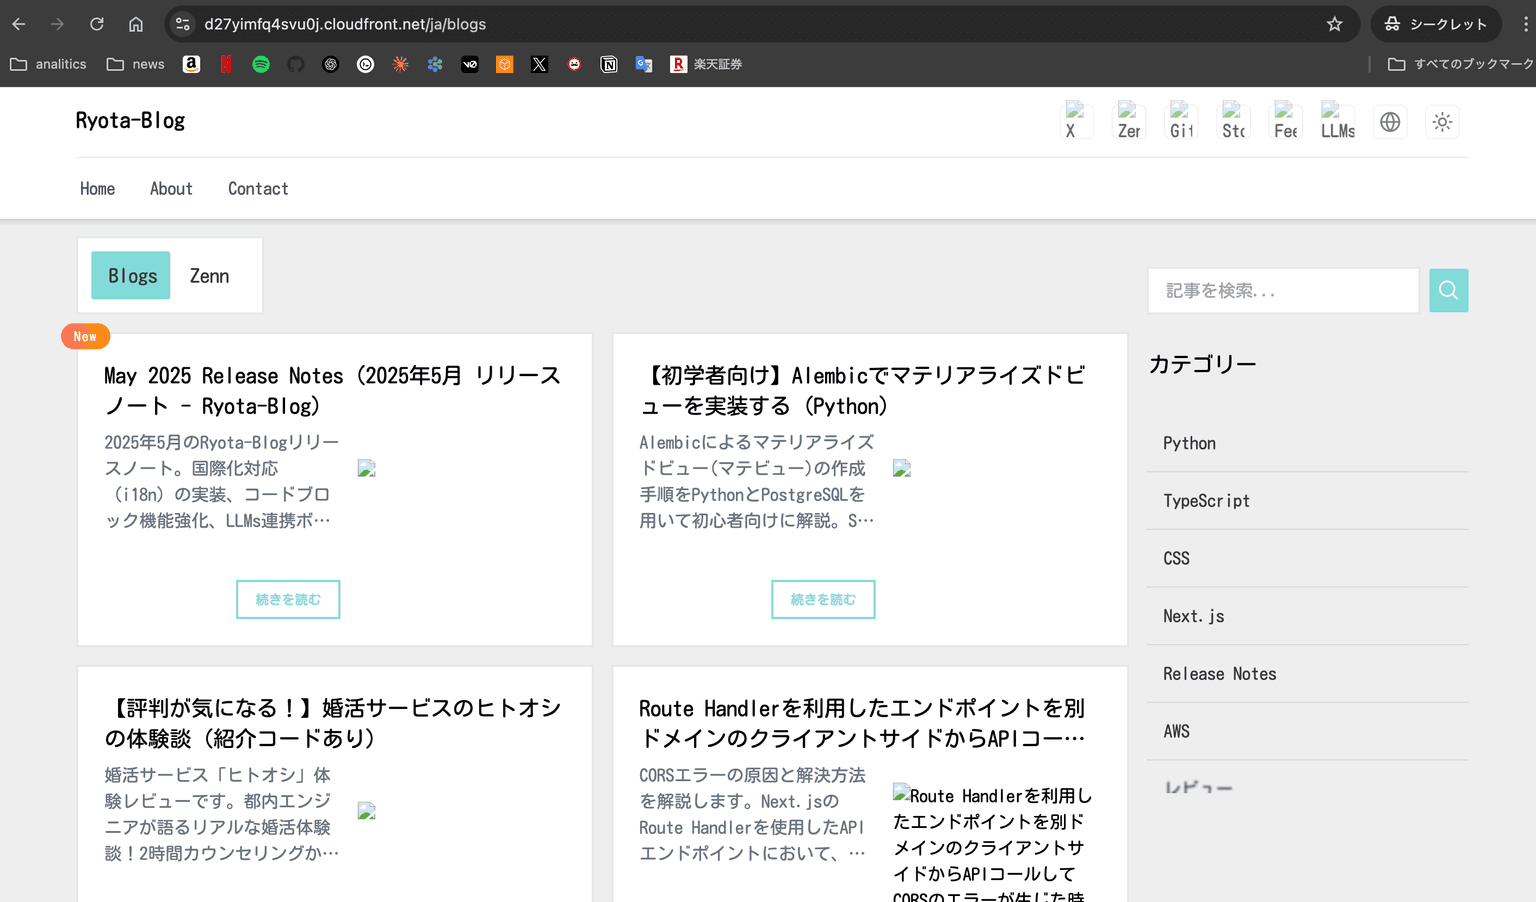1536x902 pixels.
Task: Select the TypeScript category
Action: (x=1206, y=501)
